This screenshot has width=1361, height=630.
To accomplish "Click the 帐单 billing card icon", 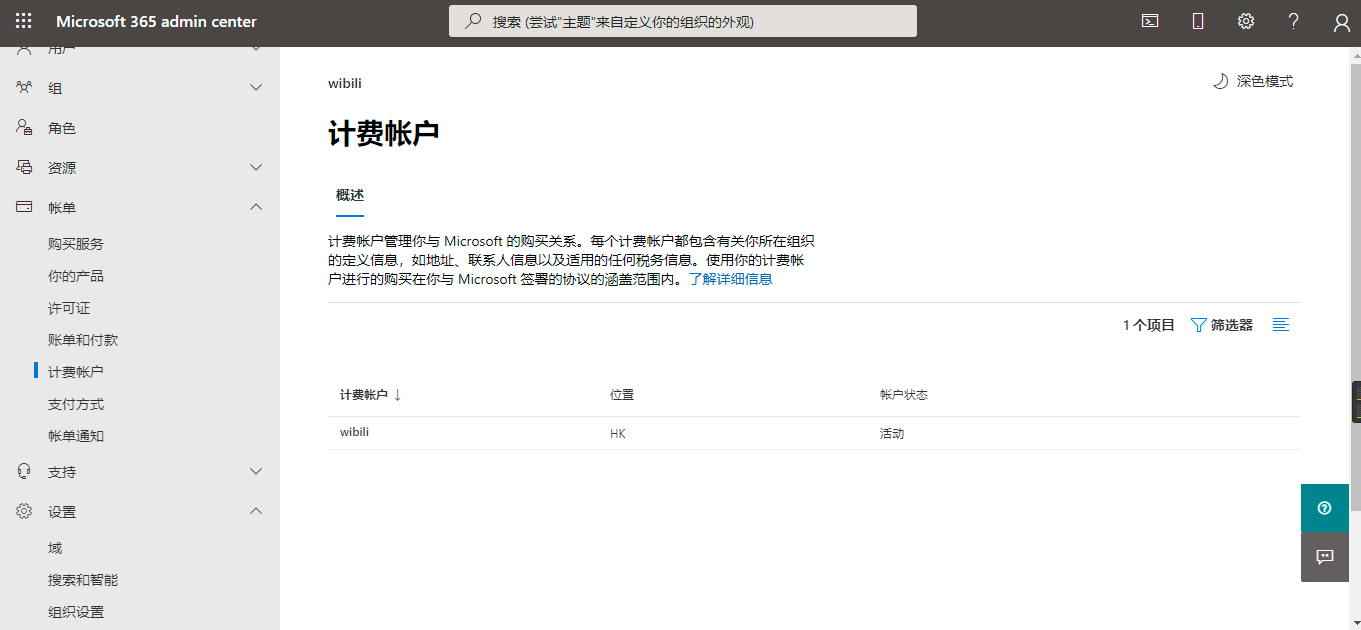I will [x=24, y=208].
